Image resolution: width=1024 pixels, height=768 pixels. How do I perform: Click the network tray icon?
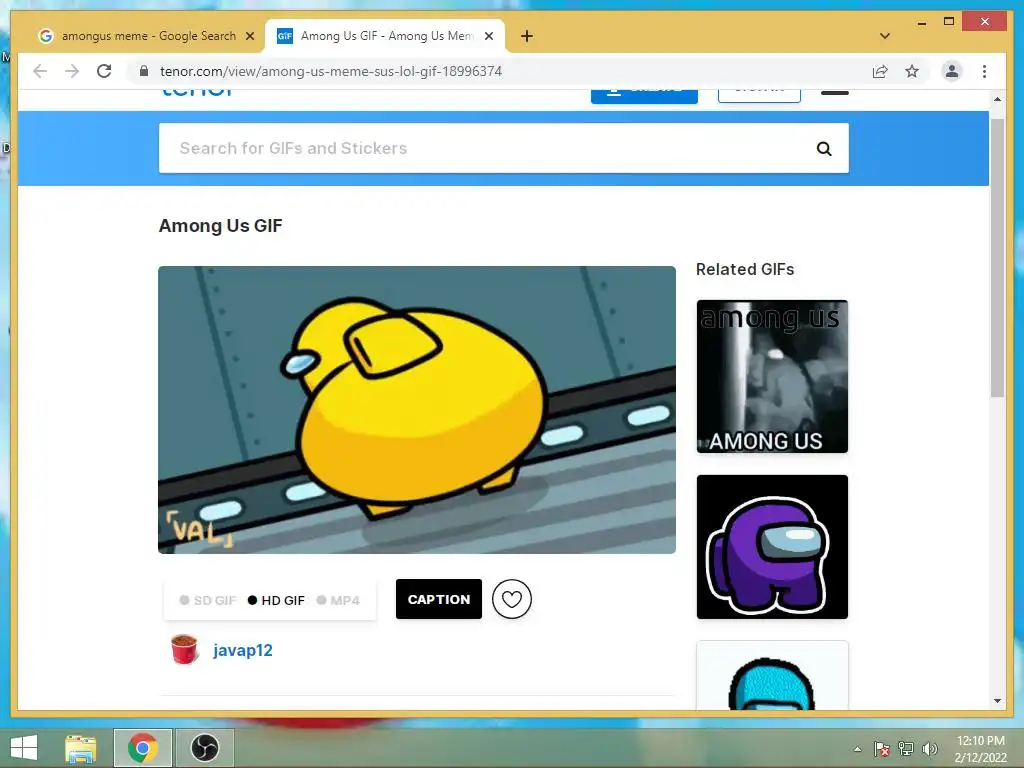tap(906, 749)
